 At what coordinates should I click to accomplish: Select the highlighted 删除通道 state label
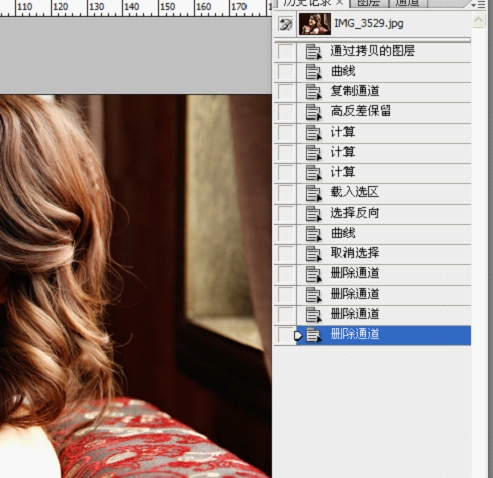[355, 334]
